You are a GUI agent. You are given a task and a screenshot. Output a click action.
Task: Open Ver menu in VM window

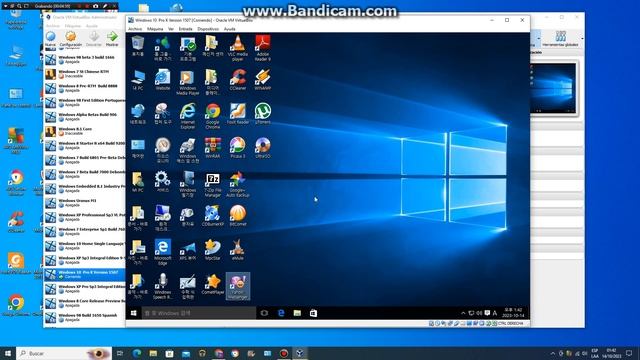coord(171,29)
